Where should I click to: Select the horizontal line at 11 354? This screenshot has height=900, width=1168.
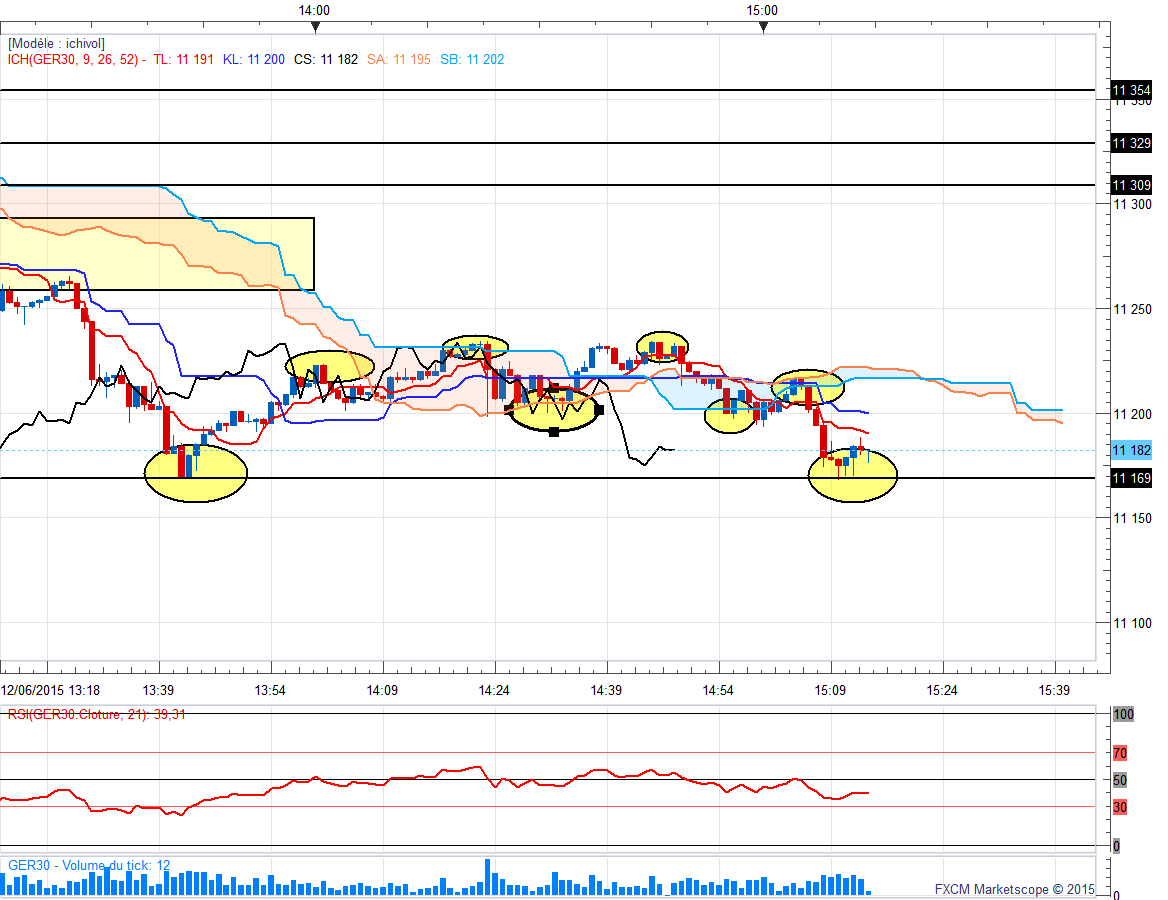(548, 91)
